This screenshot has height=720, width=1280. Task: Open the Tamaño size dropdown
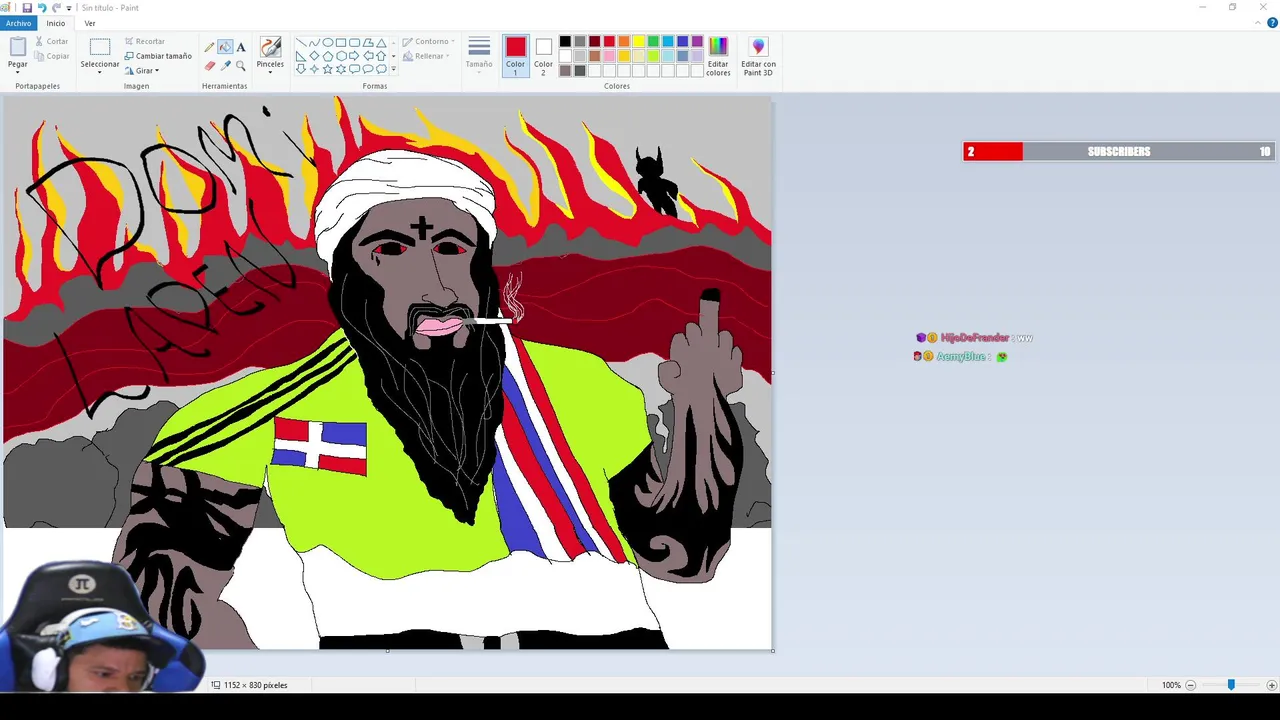(479, 54)
